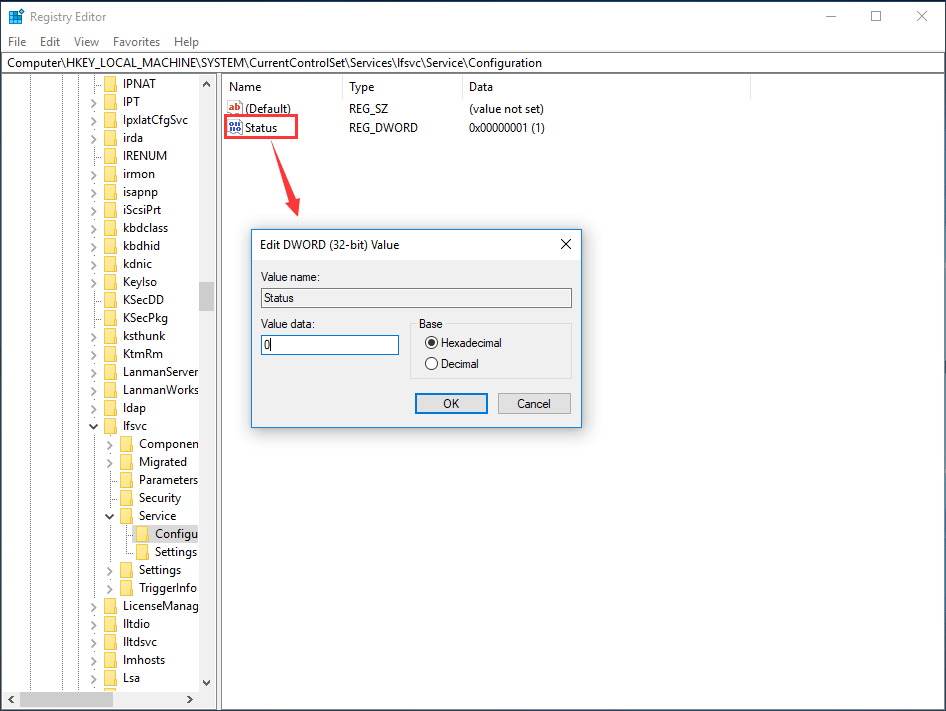Click the TriggerInfo folder icon
The height and width of the screenshot is (711, 946).
coord(126,588)
